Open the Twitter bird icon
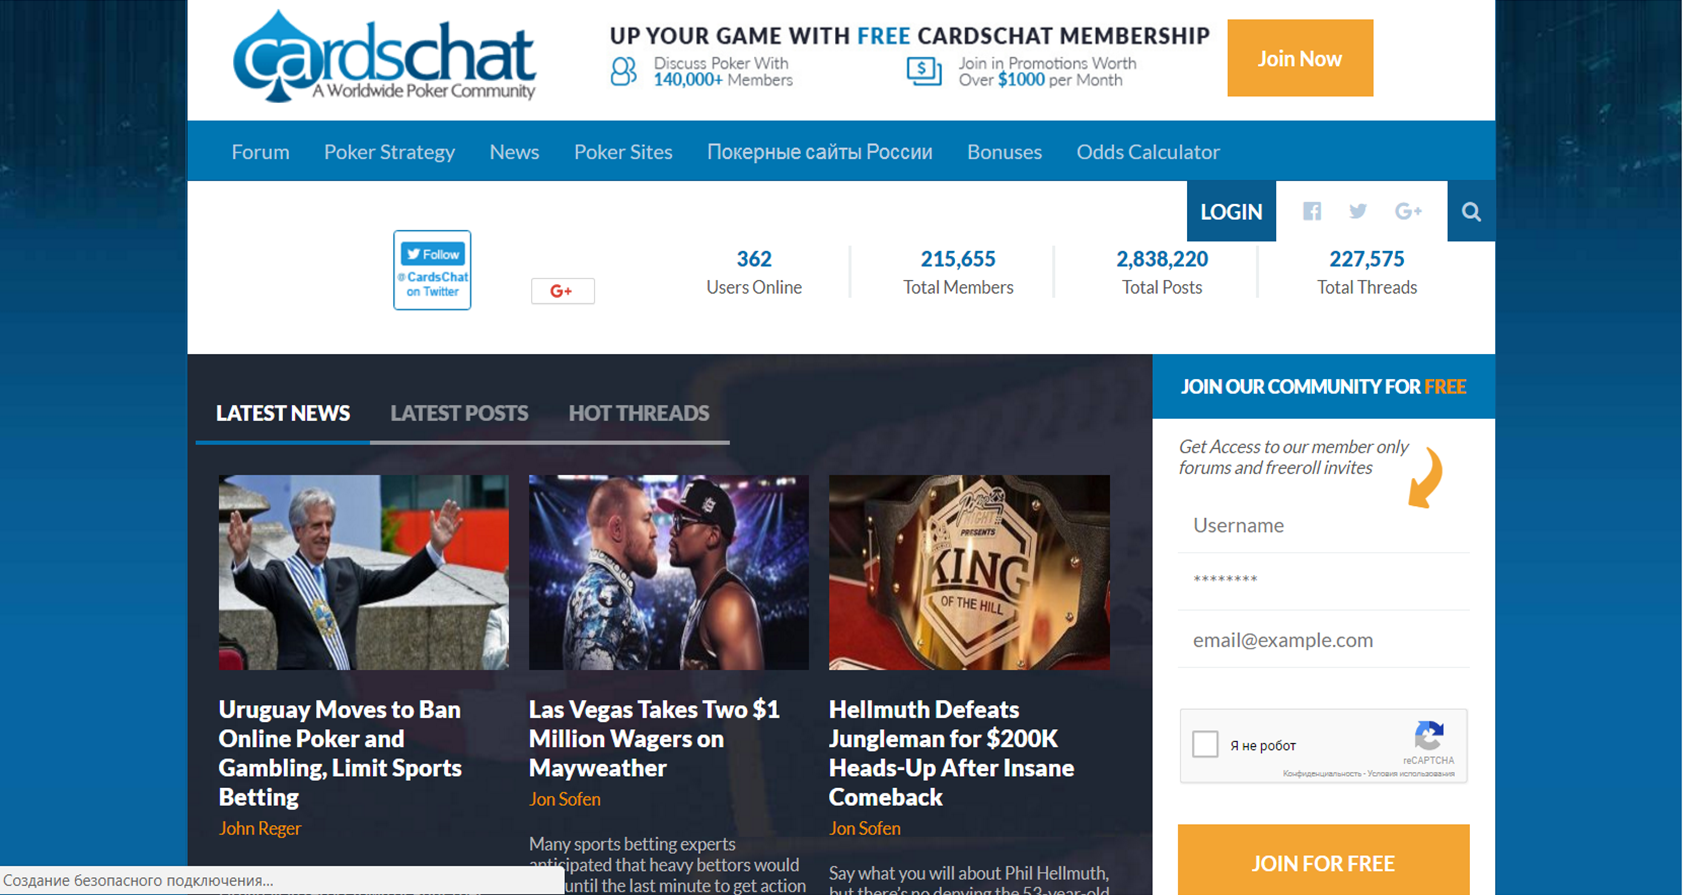Viewport: 1683px width, 895px height. point(1358,211)
